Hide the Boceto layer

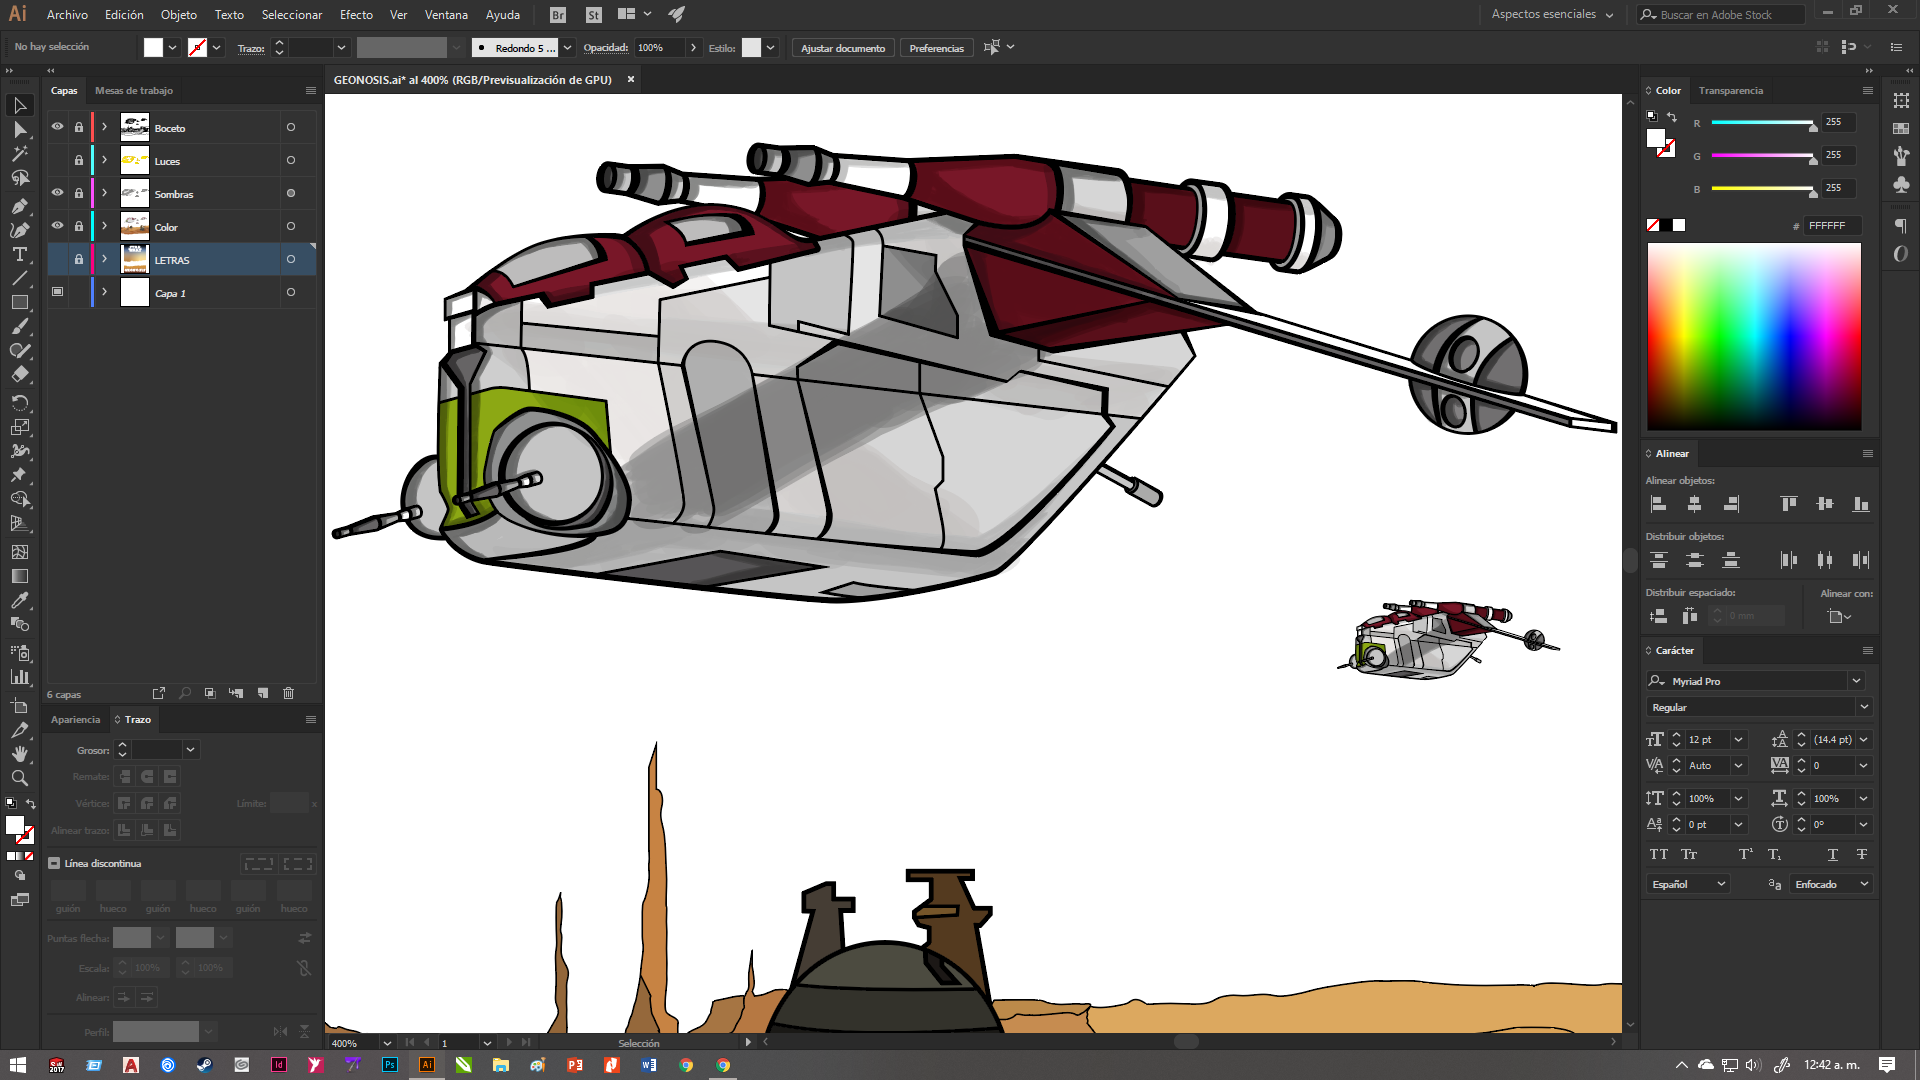57,127
